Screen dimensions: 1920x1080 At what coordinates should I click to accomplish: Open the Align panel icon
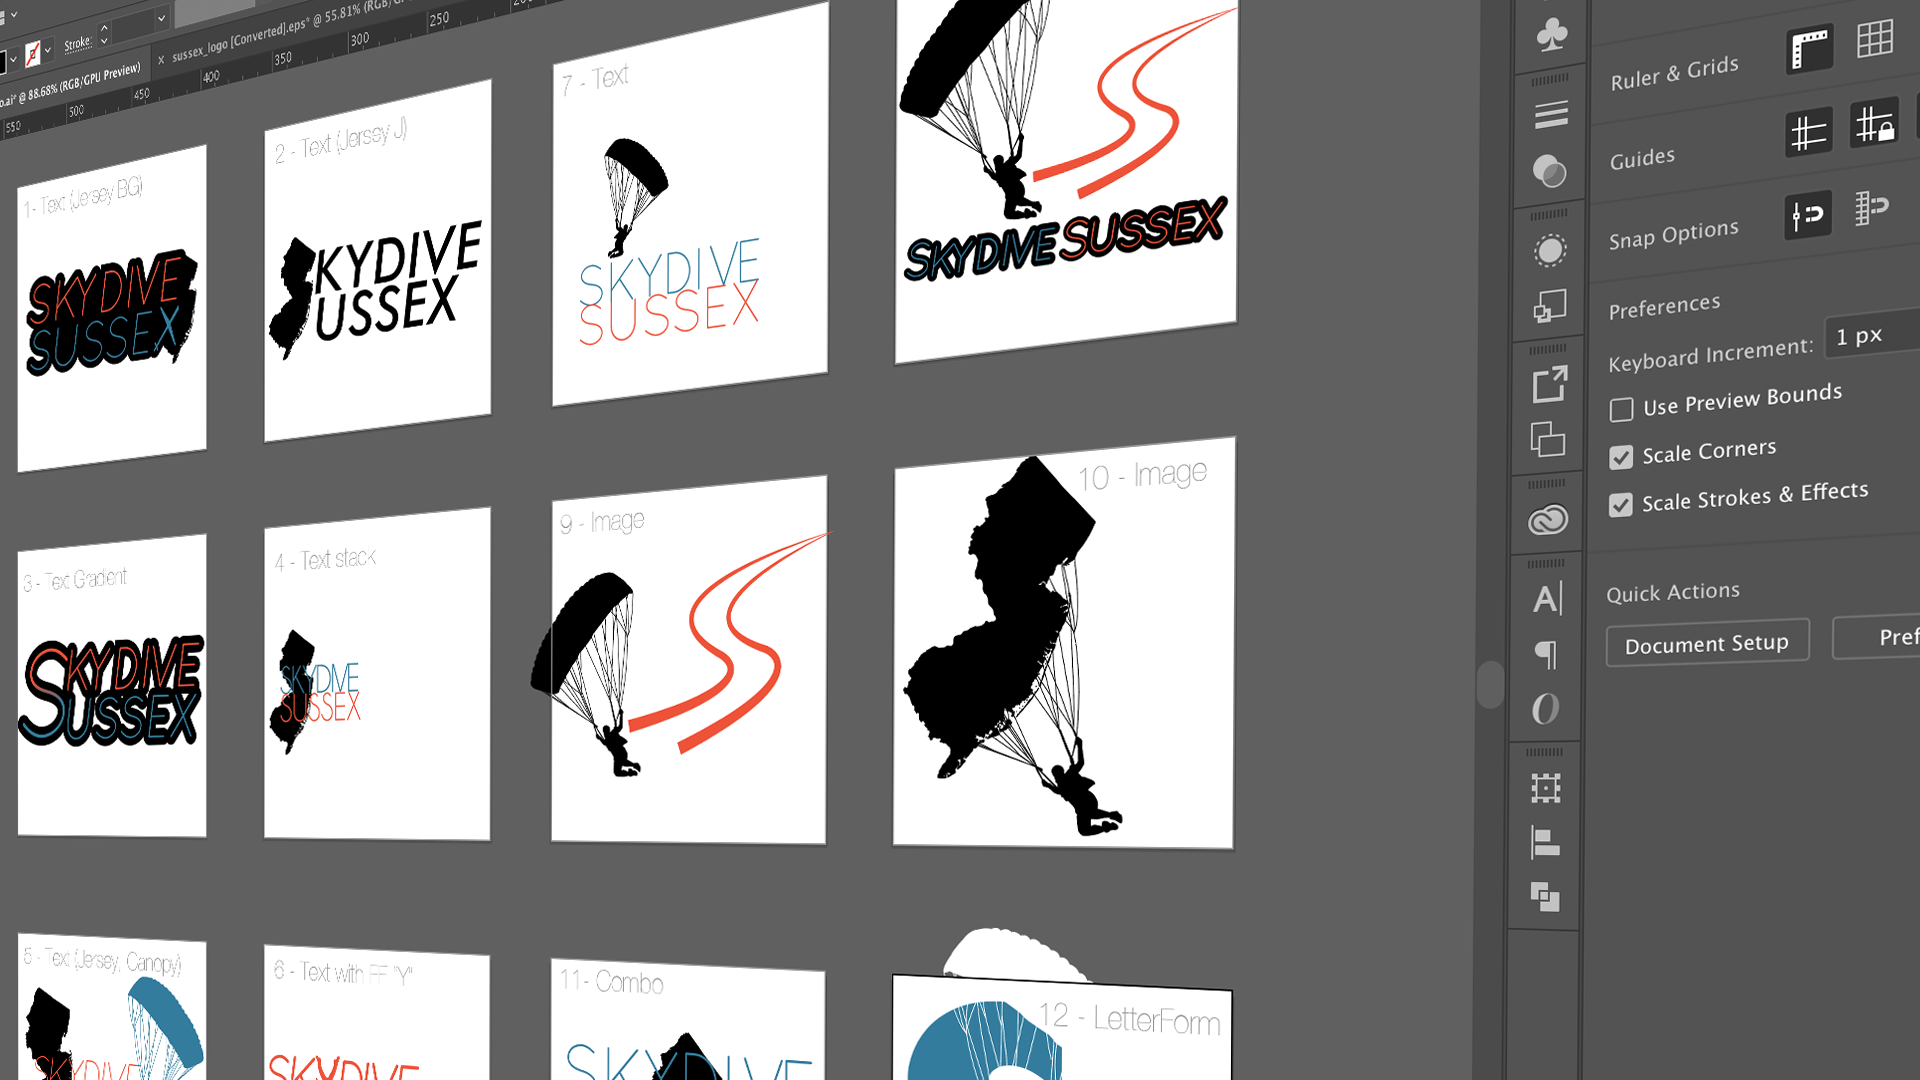point(1545,843)
